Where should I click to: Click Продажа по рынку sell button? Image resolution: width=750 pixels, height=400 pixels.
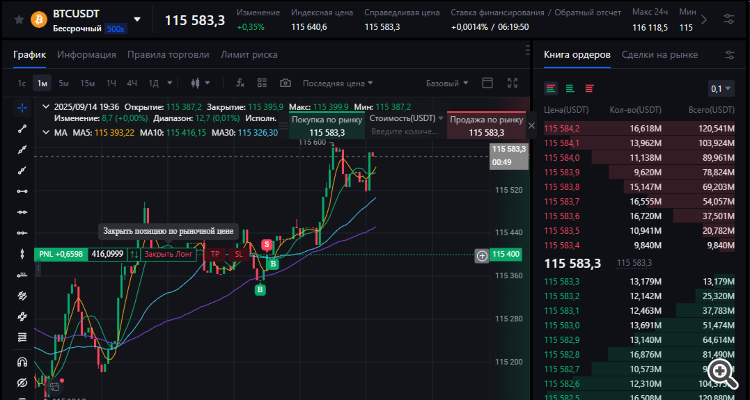(486, 126)
